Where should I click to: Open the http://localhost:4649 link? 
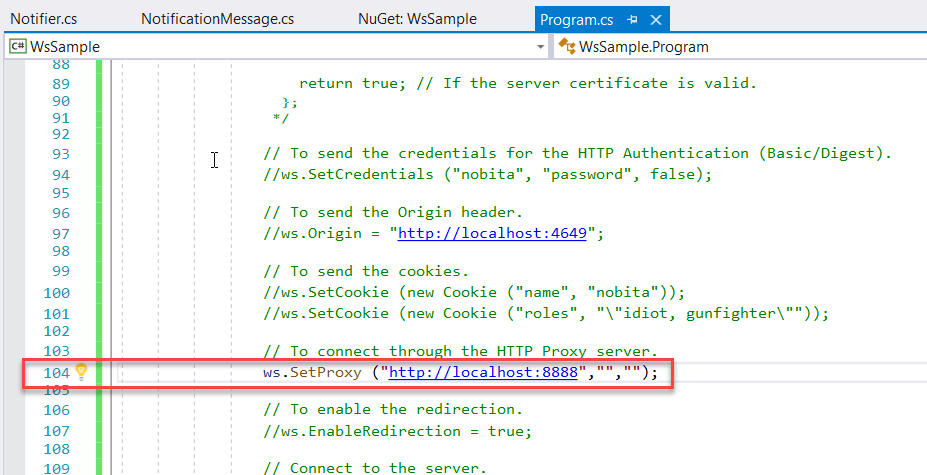point(492,233)
